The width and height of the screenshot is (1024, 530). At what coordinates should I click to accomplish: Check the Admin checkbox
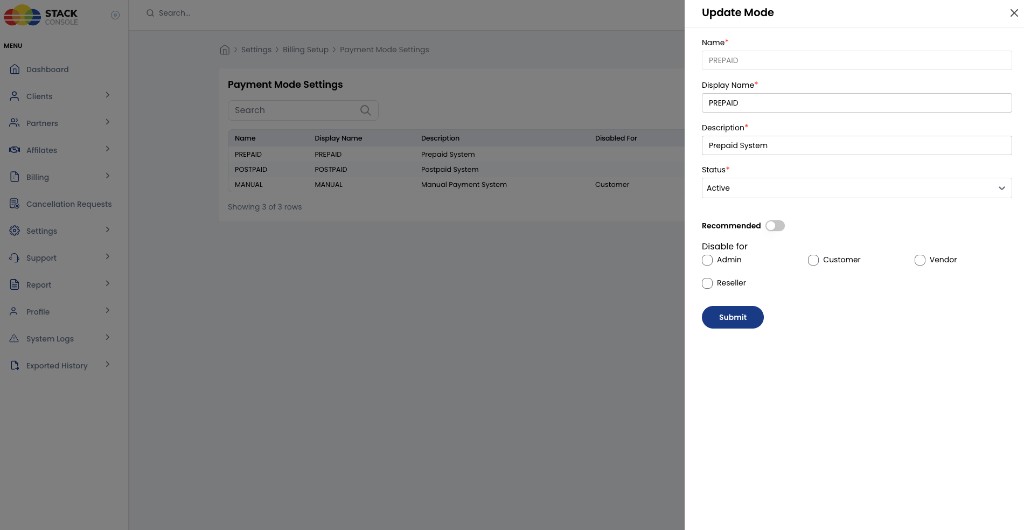(707, 260)
